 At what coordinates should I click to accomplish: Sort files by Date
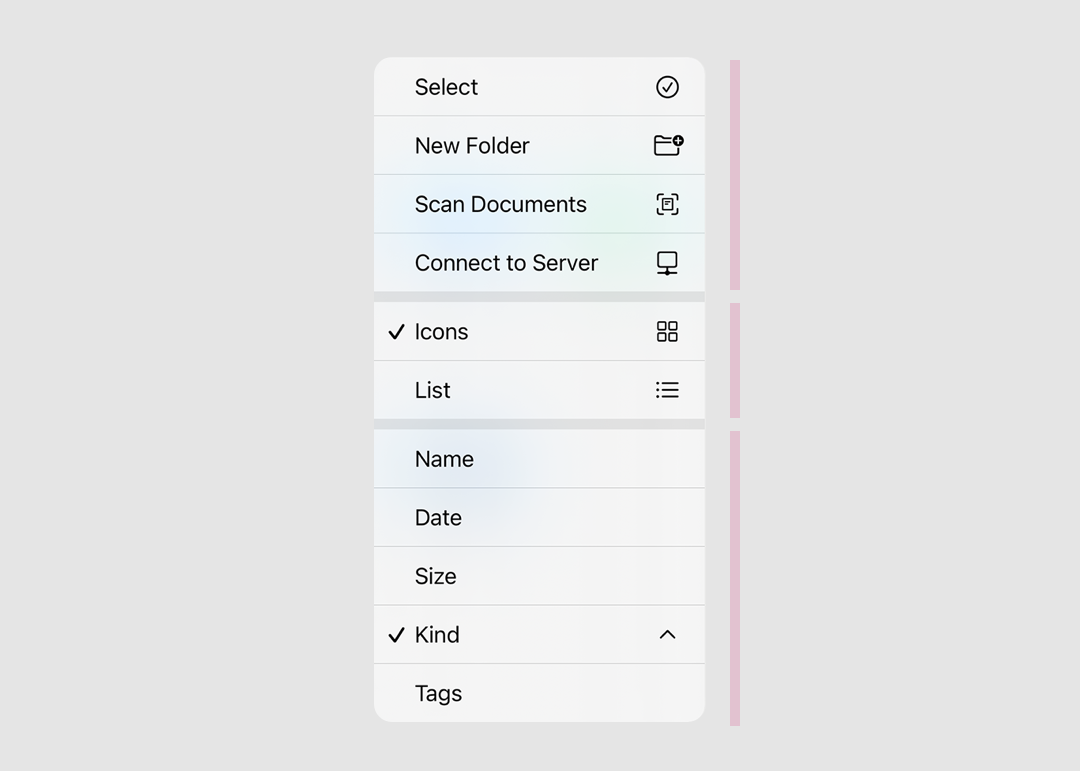438,518
